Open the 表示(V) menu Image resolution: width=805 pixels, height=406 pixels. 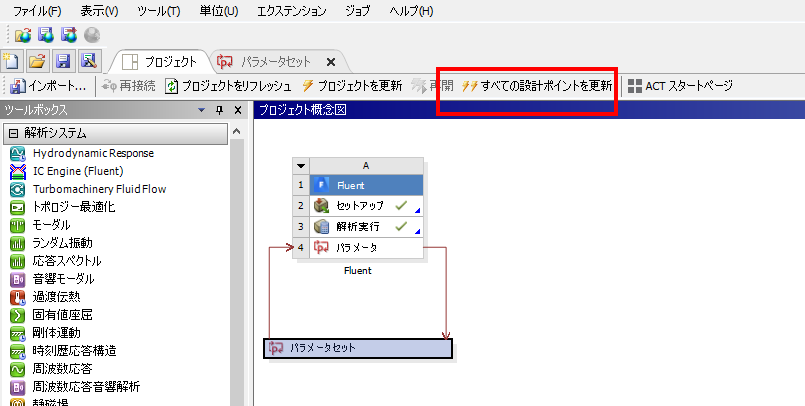(x=99, y=11)
